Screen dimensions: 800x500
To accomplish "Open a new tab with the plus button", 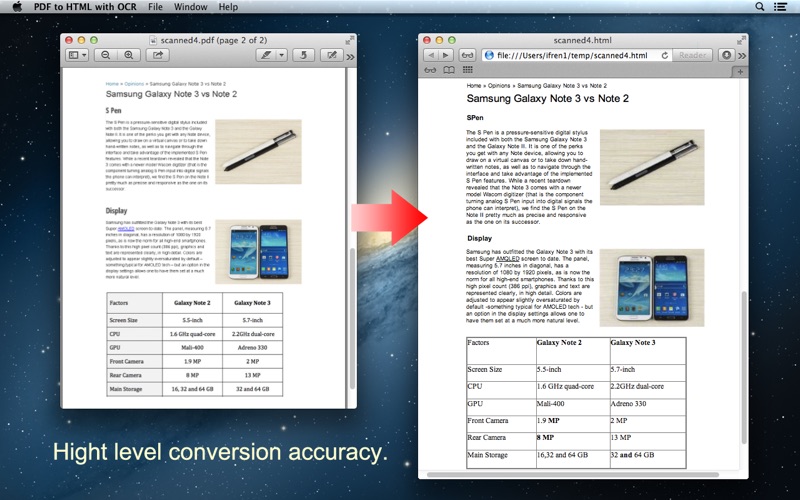I will [740, 72].
